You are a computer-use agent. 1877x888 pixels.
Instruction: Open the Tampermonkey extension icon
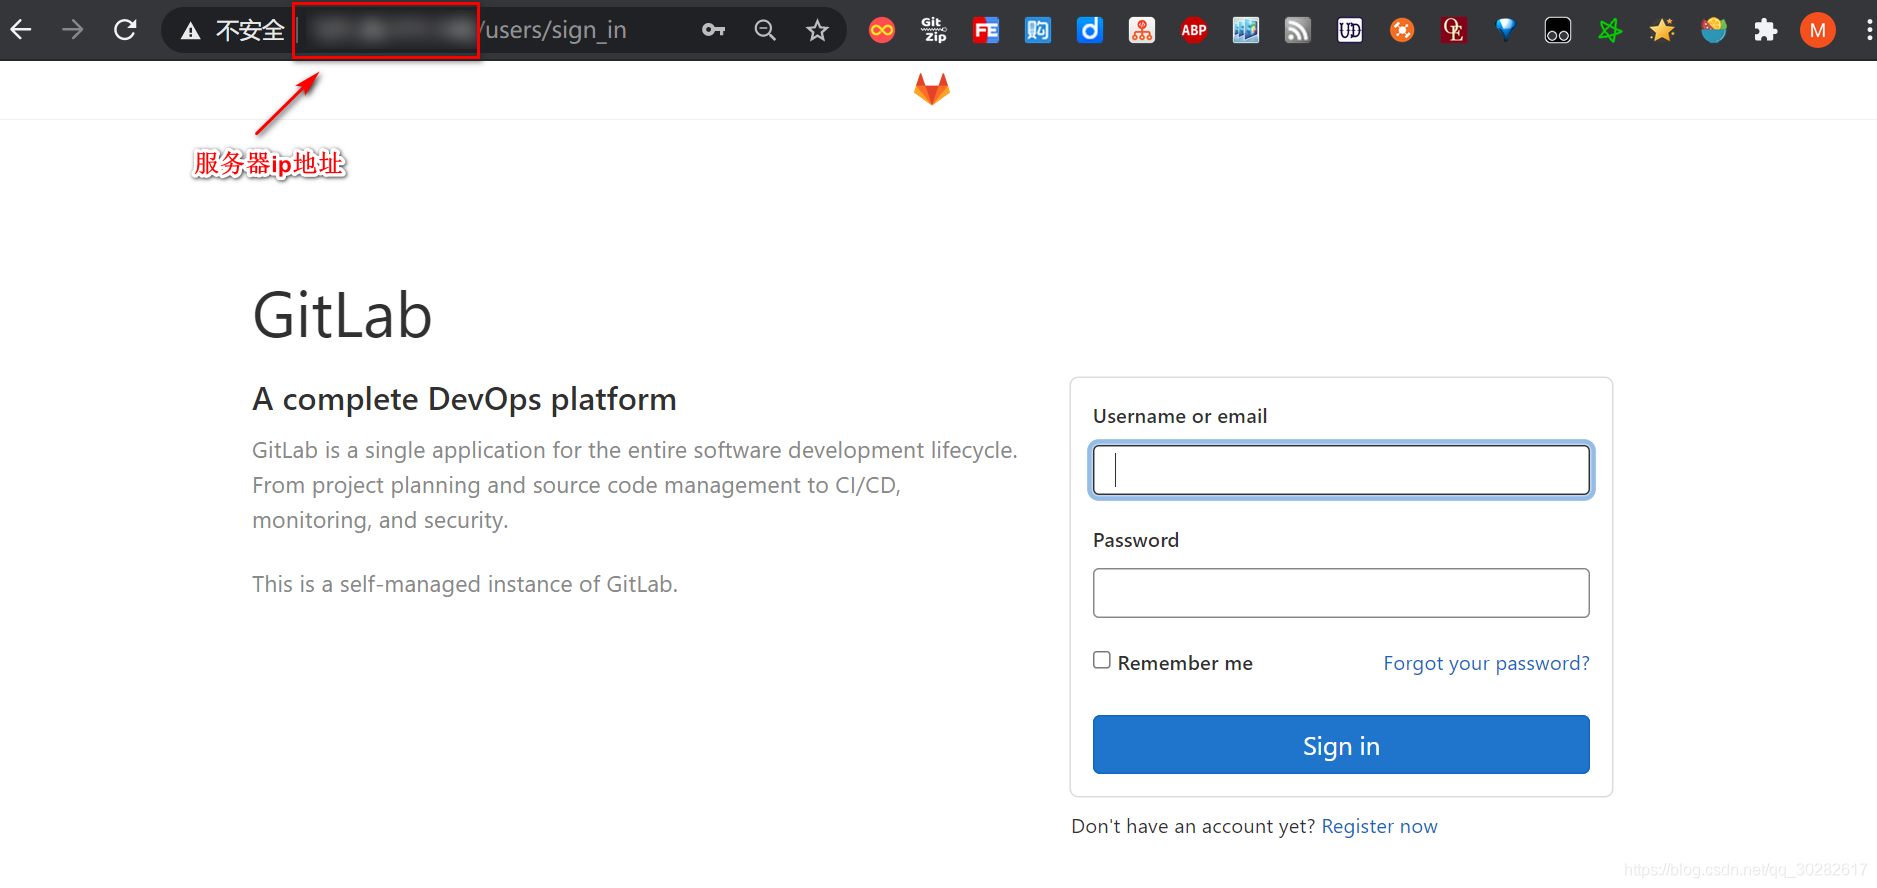coord(1558,30)
